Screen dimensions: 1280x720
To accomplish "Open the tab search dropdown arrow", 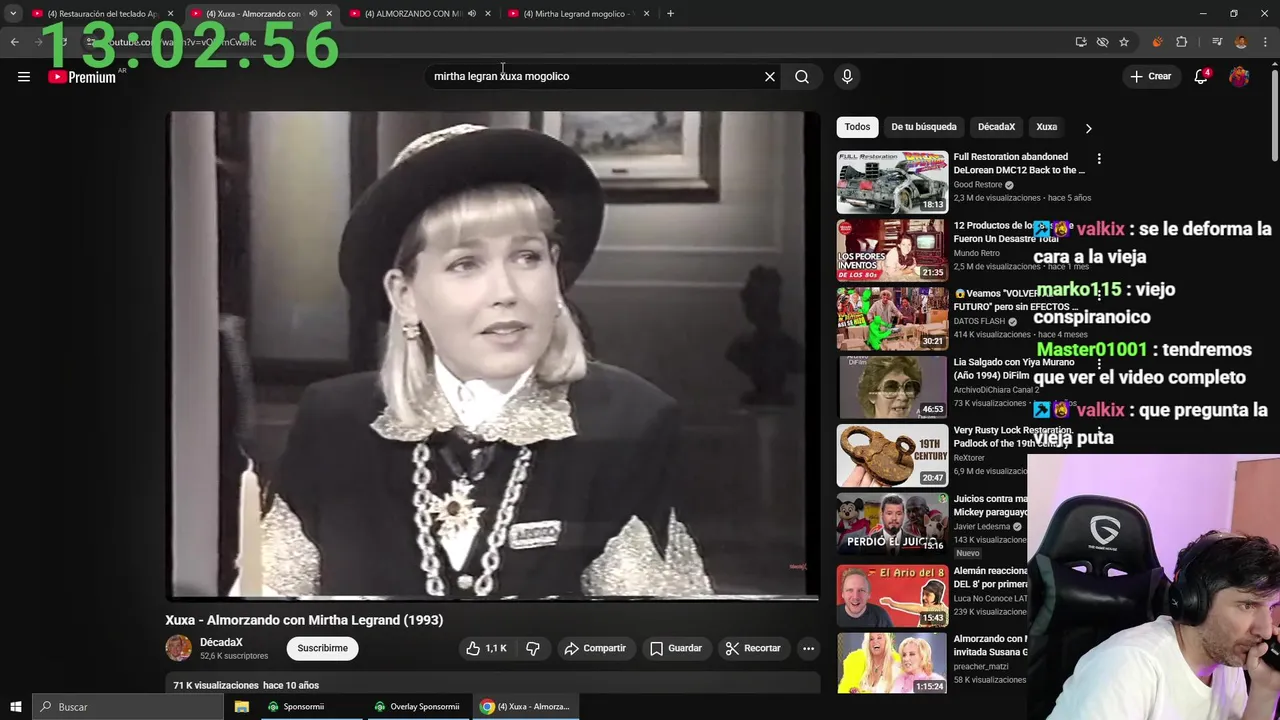I will click(13, 14).
